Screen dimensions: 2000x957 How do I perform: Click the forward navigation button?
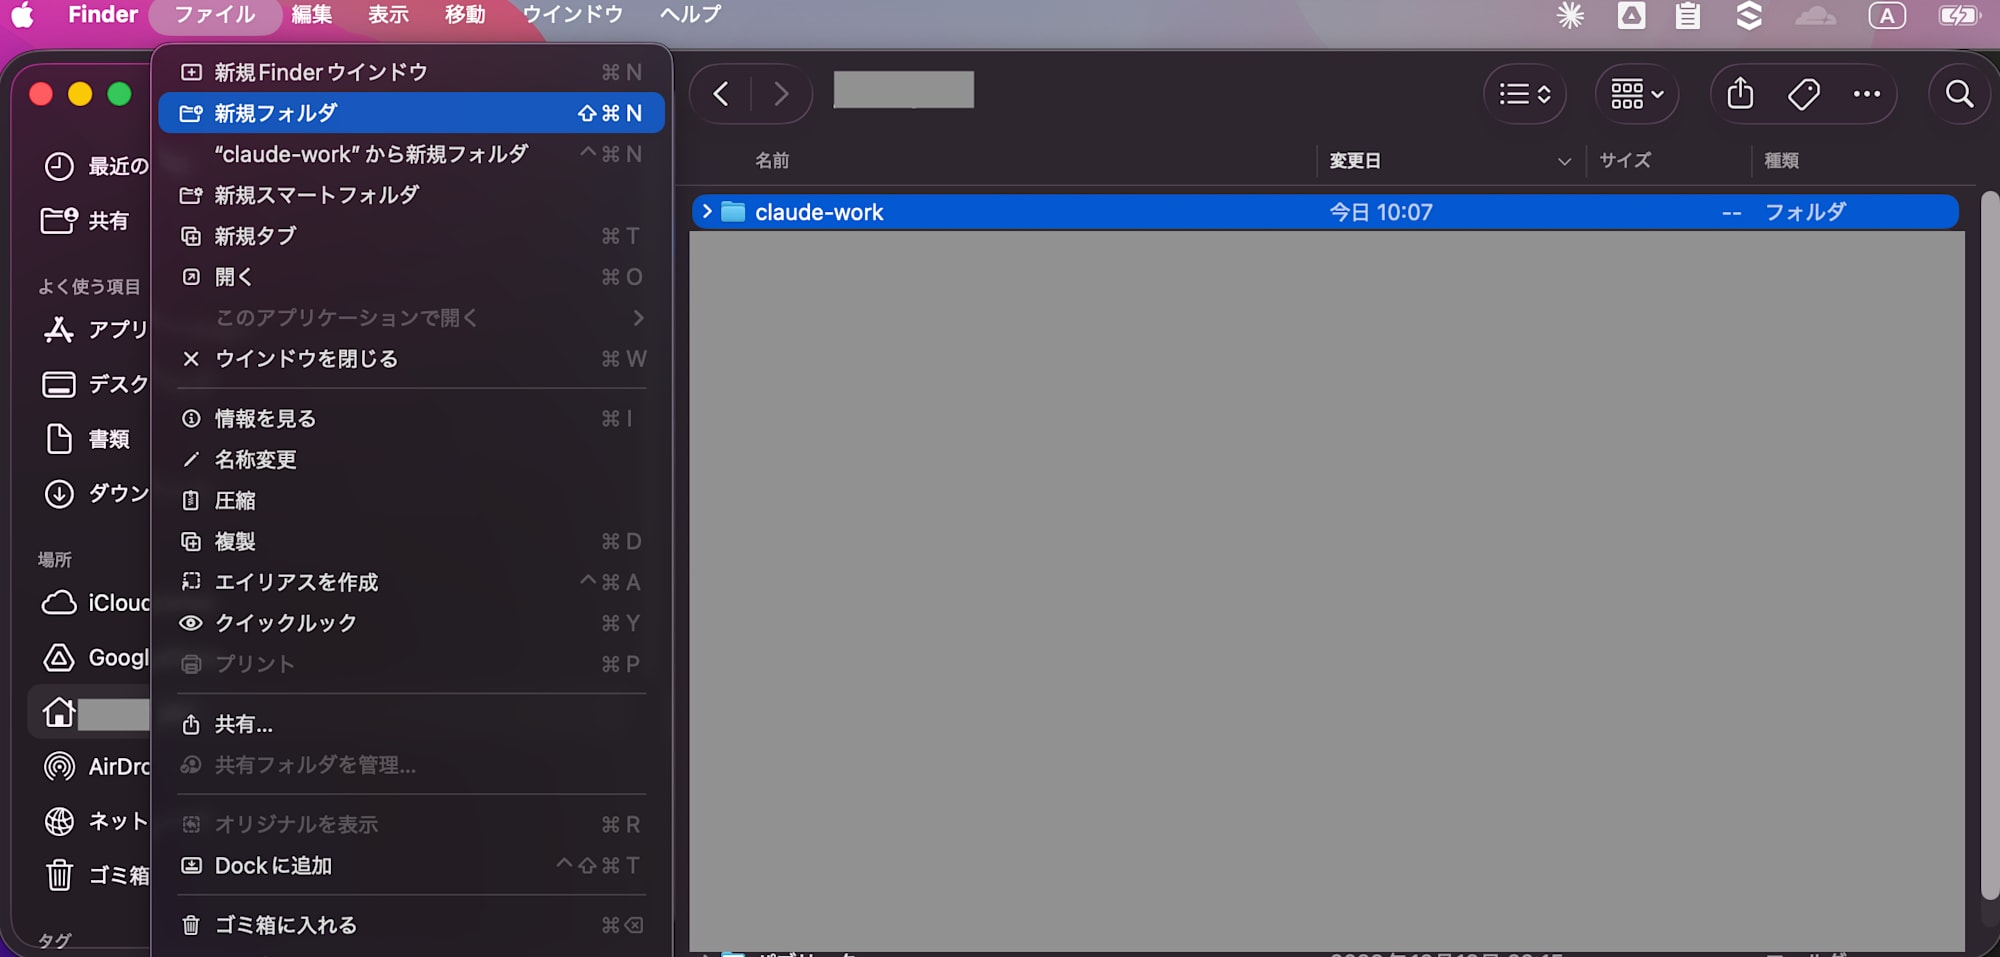[780, 93]
